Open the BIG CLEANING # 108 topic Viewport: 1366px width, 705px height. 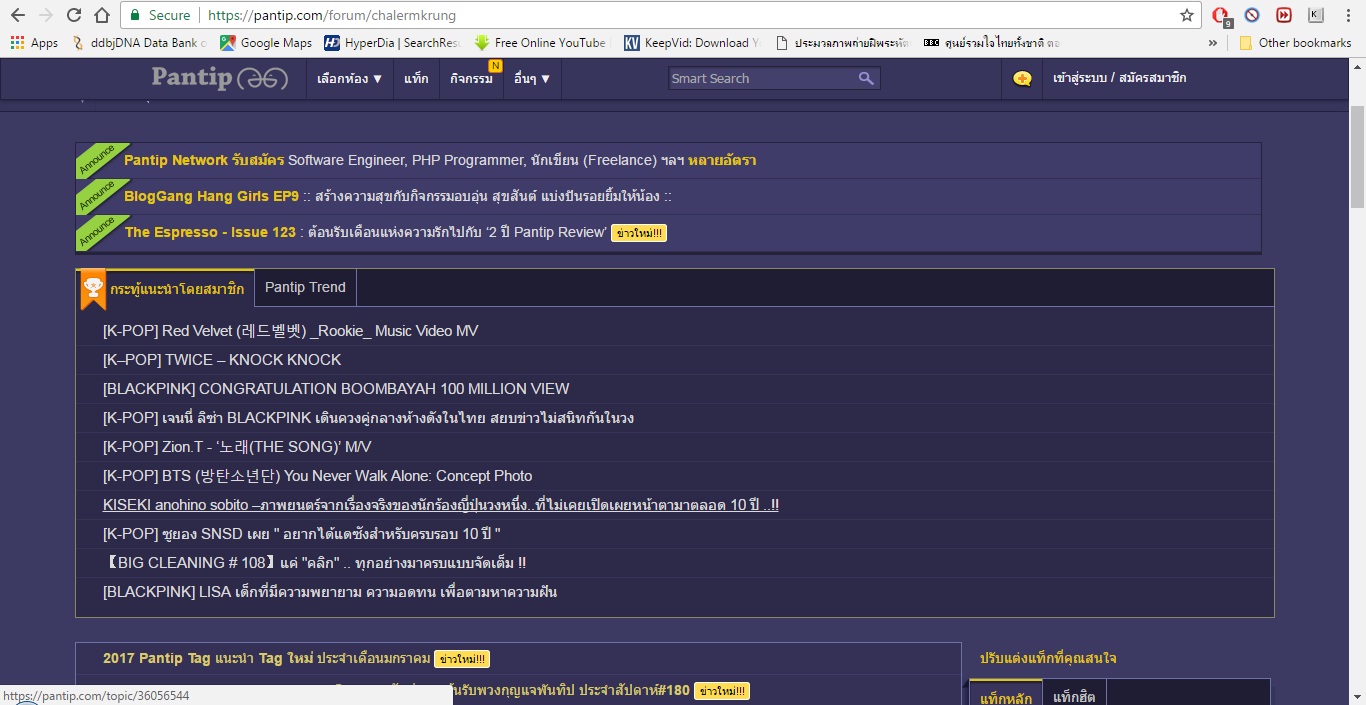pos(315,563)
